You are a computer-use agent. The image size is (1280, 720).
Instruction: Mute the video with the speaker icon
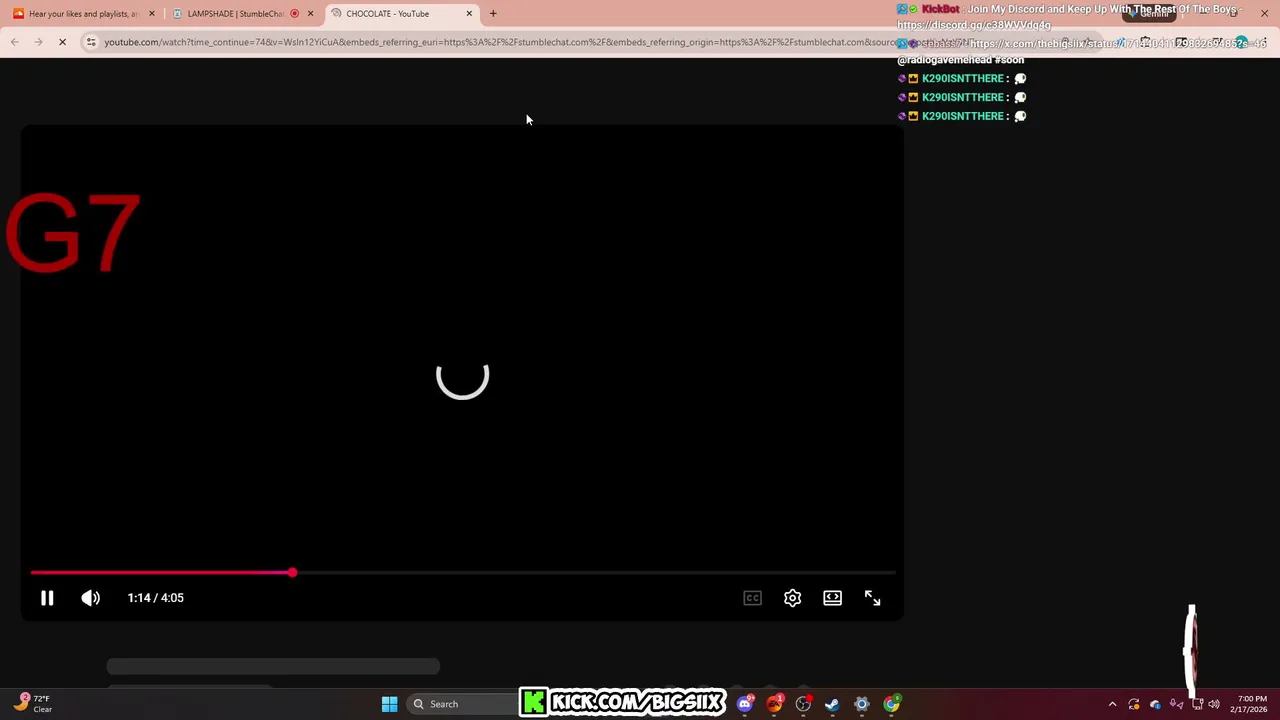coord(90,598)
